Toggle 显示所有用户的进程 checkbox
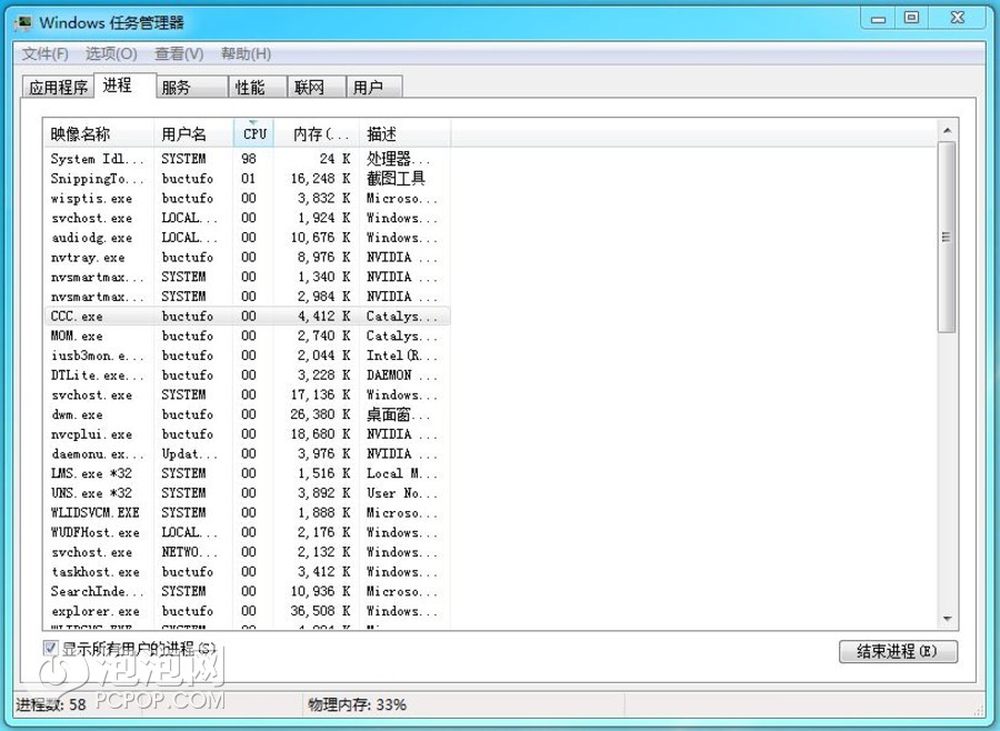The width and height of the screenshot is (1000, 731). [50, 649]
